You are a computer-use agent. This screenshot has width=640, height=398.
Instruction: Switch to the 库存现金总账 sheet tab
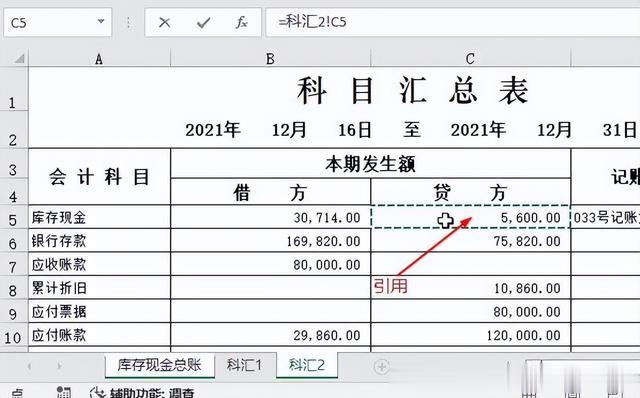coord(160,365)
